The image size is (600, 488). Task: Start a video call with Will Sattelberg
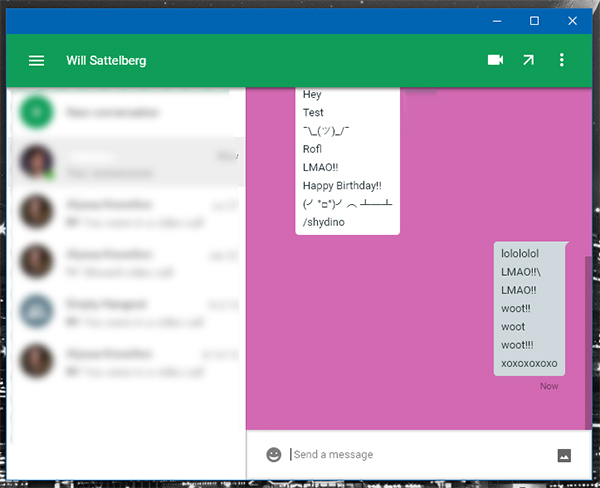click(x=494, y=61)
